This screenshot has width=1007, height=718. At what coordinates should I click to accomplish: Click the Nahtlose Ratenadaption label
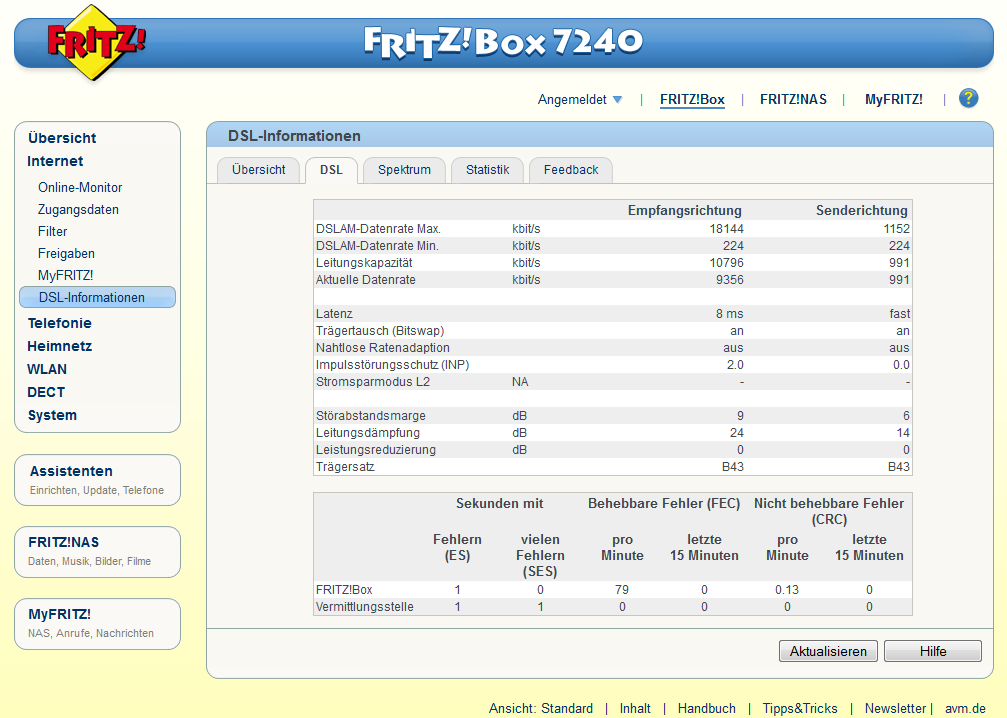(x=382, y=348)
